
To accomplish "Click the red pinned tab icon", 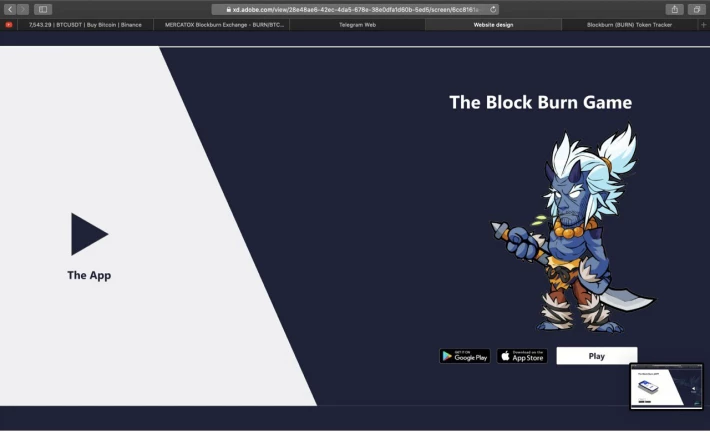I will [9, 25].
